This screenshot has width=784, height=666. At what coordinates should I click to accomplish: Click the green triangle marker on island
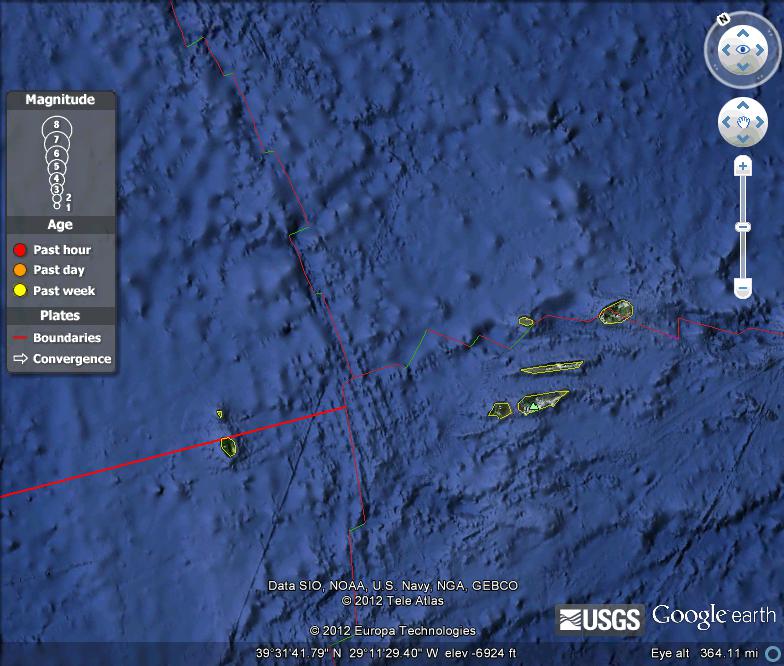(x=534, y=406)
